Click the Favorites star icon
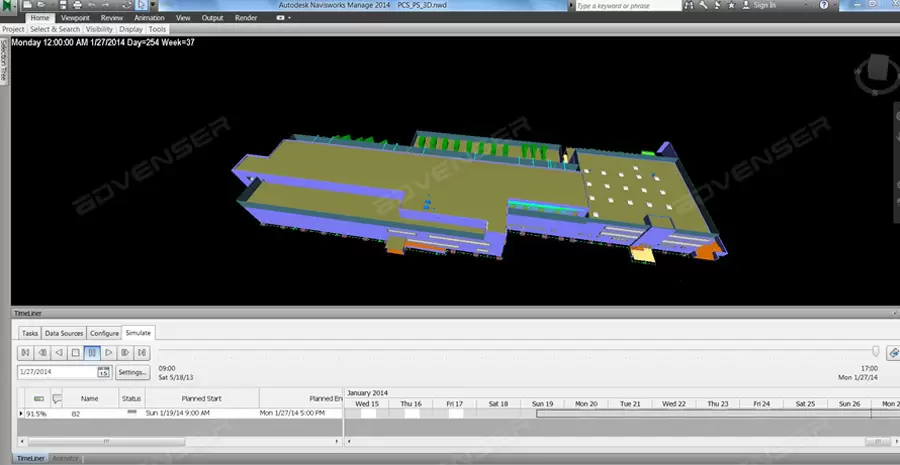This screenshot has height=465, width=900. (731, 5)
